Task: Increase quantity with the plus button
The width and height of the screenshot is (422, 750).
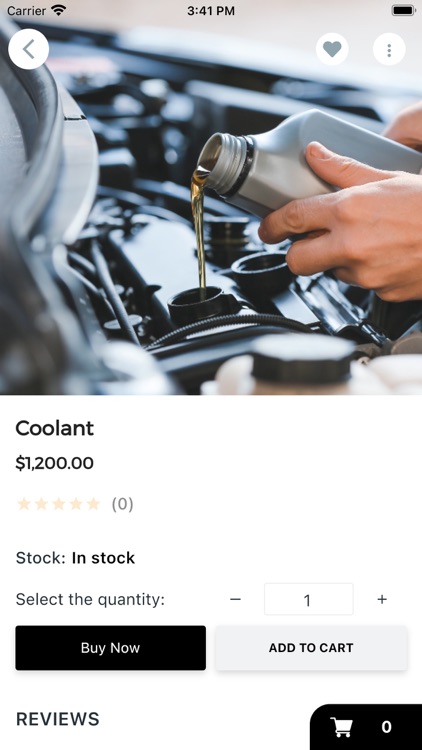Action: point(382,599)
